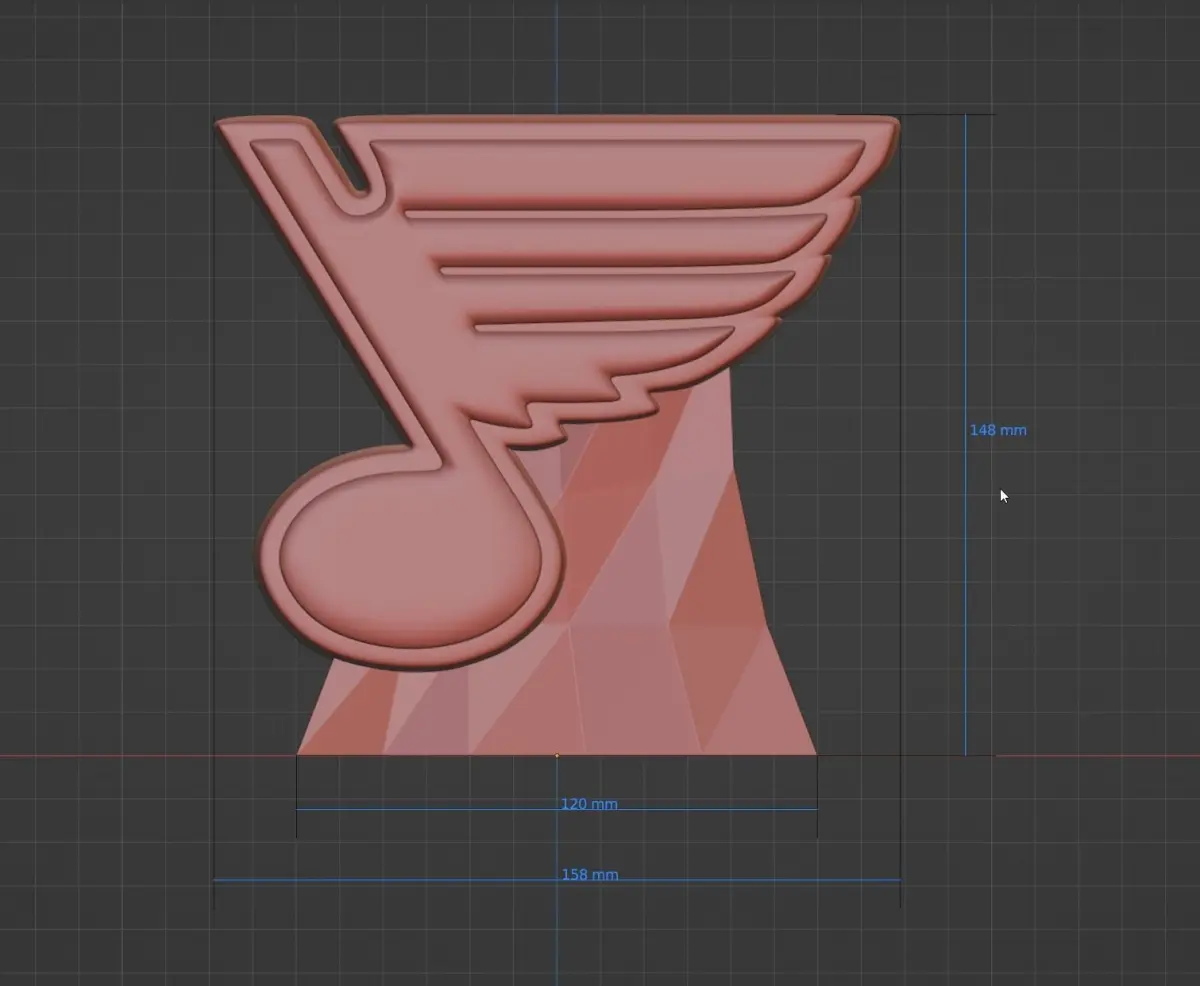This screenshot has width=1200, height=986.
Task: Click the 148 mm height dimension label
Action: [x=998, y=430]
